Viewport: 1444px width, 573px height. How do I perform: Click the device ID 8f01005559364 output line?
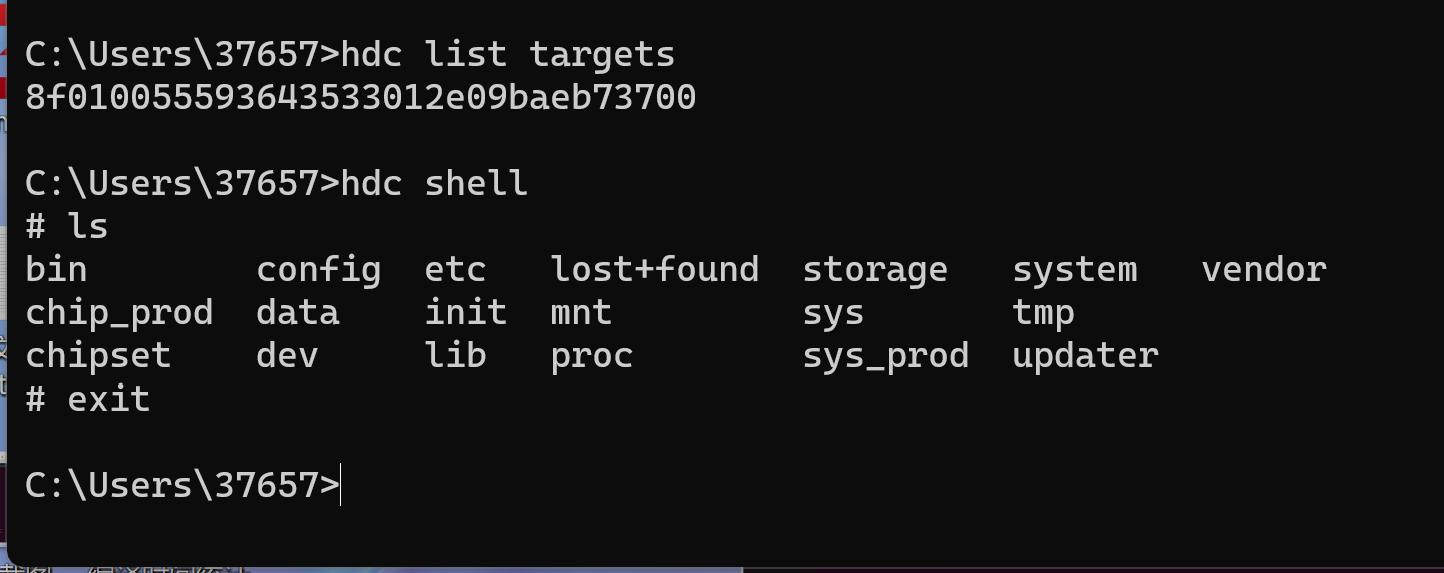click(x=360, y=98)
